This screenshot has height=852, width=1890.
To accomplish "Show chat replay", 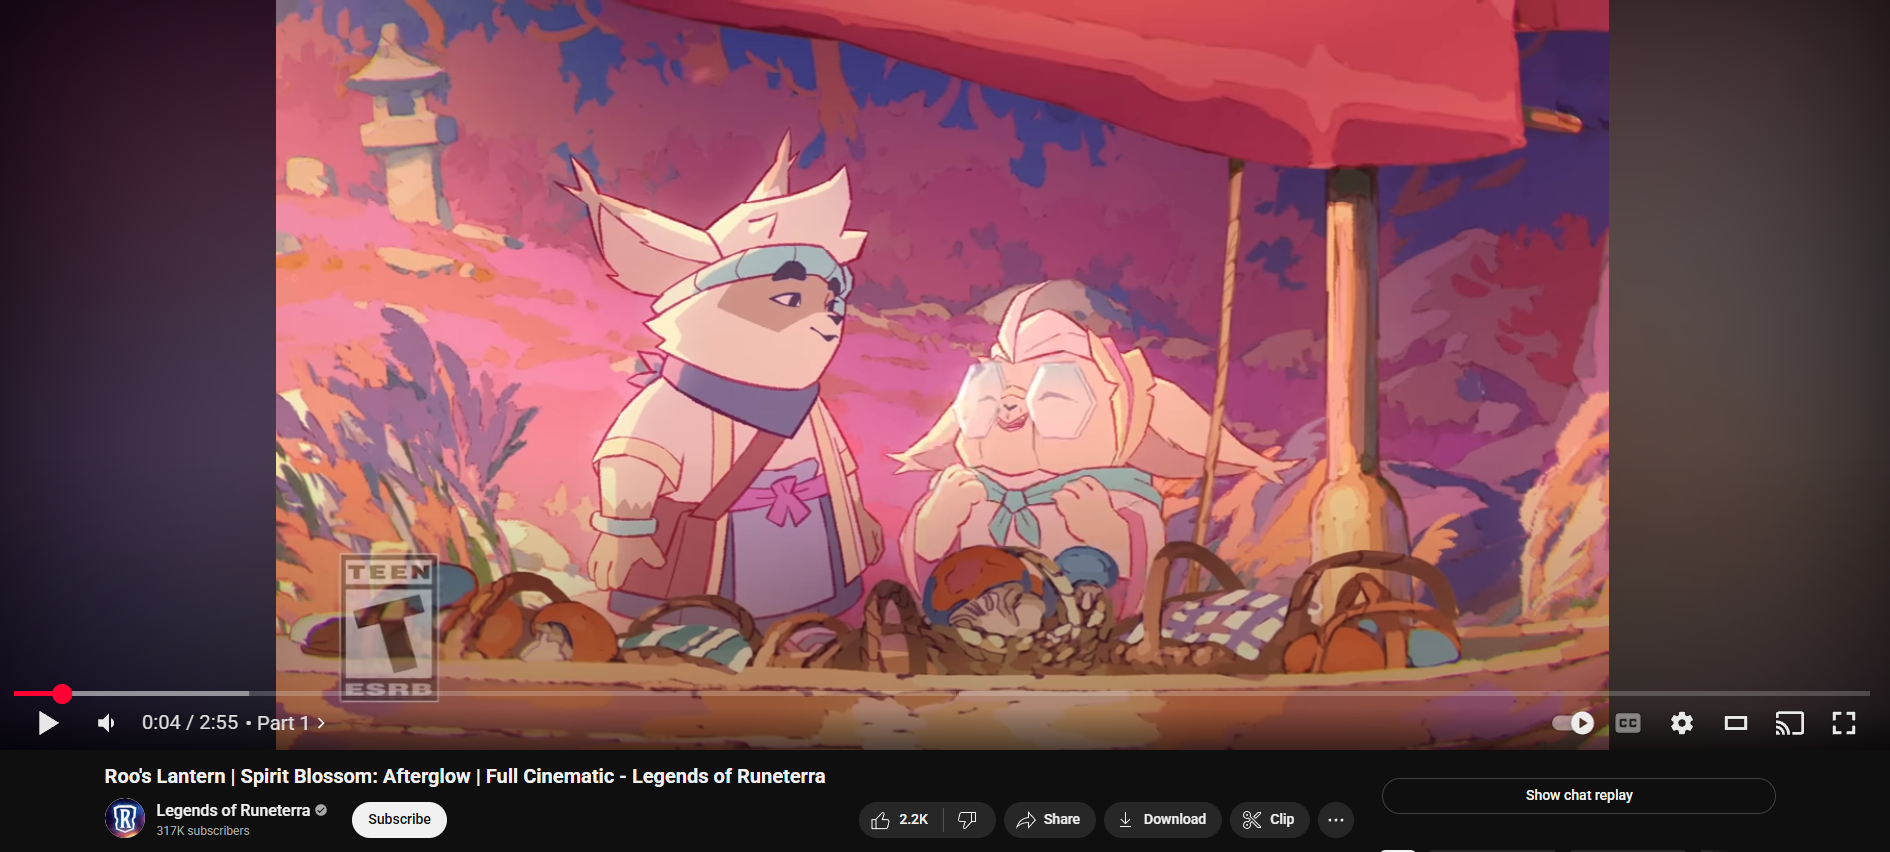I will 1578,795.
